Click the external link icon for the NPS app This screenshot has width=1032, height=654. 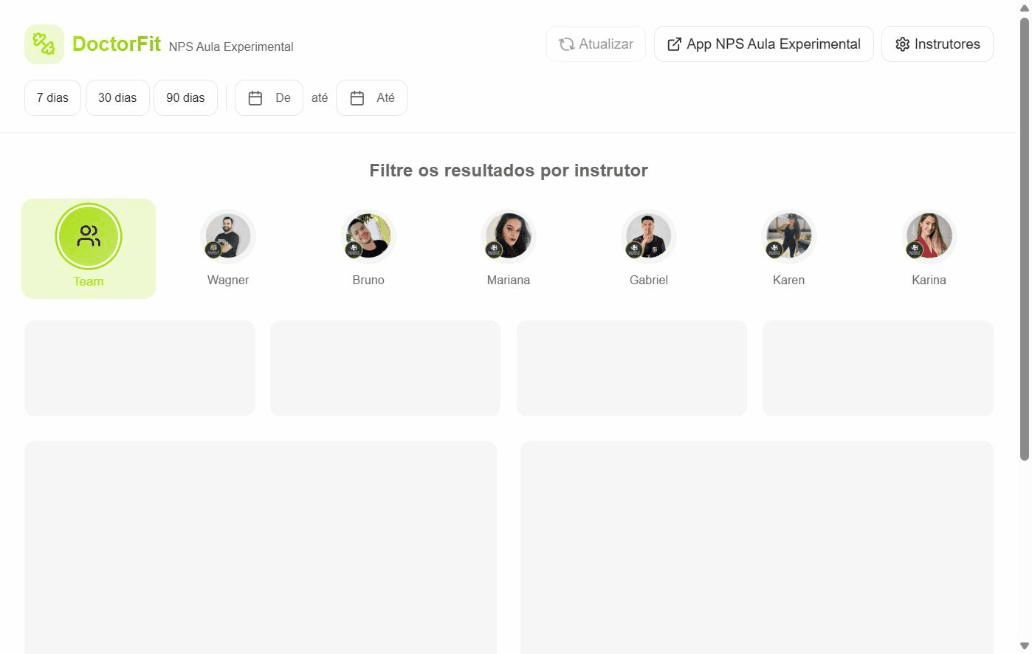point(674,44)
